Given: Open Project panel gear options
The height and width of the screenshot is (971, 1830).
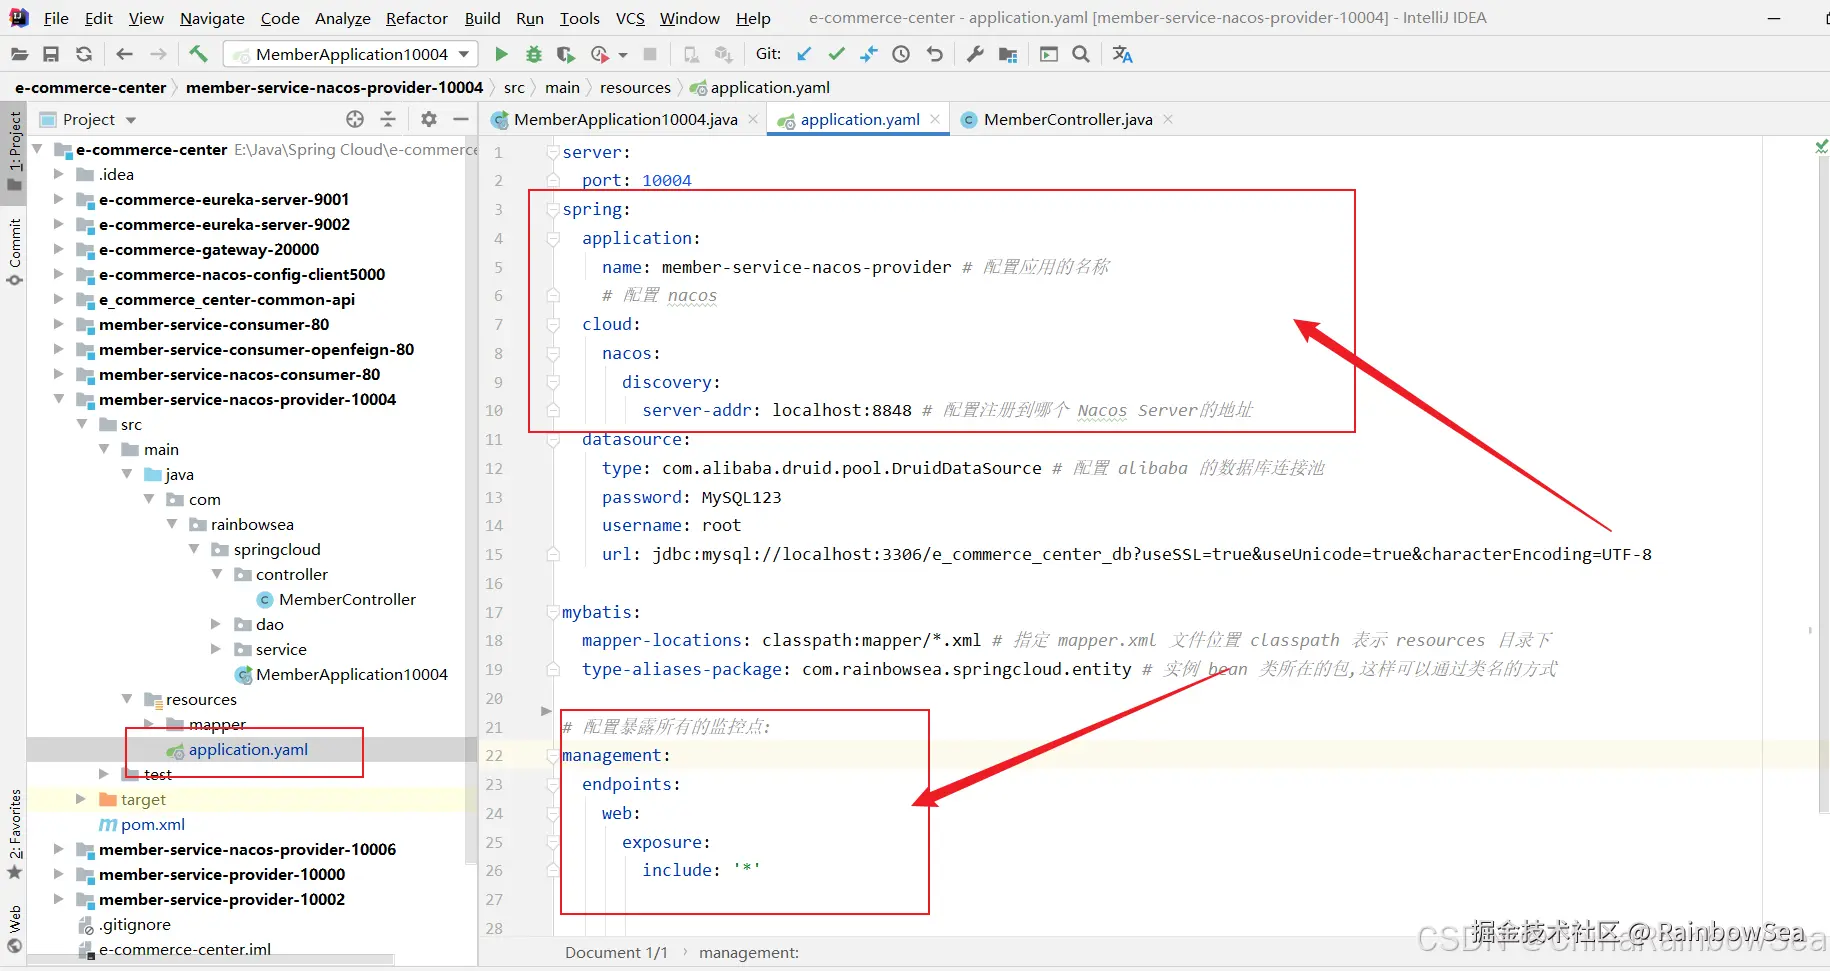Looking at the screenshot, I should [429, 119].
